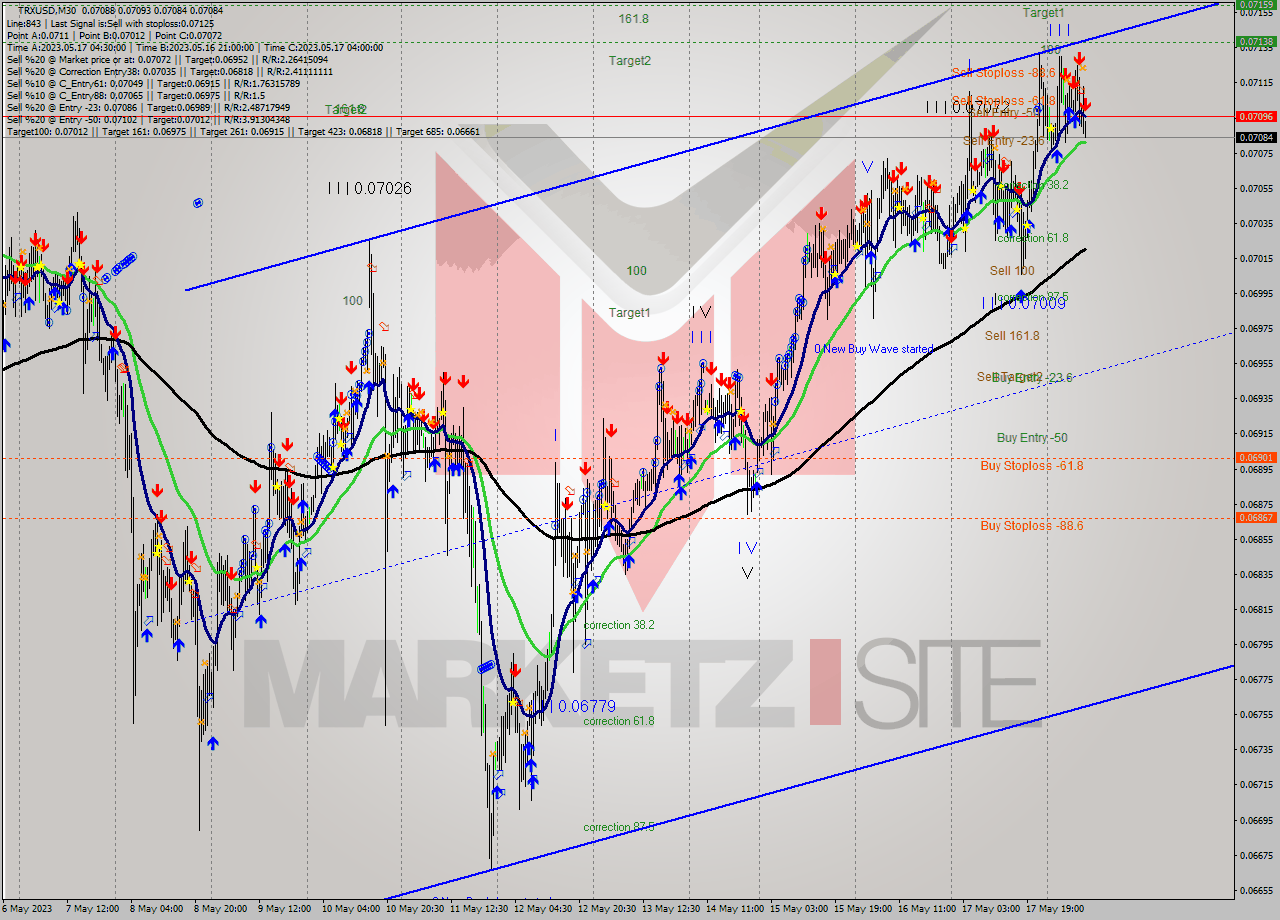Select the 'Buy Entry -50' label
The height and width of the screenshot is (920, 1280).
1032,438
